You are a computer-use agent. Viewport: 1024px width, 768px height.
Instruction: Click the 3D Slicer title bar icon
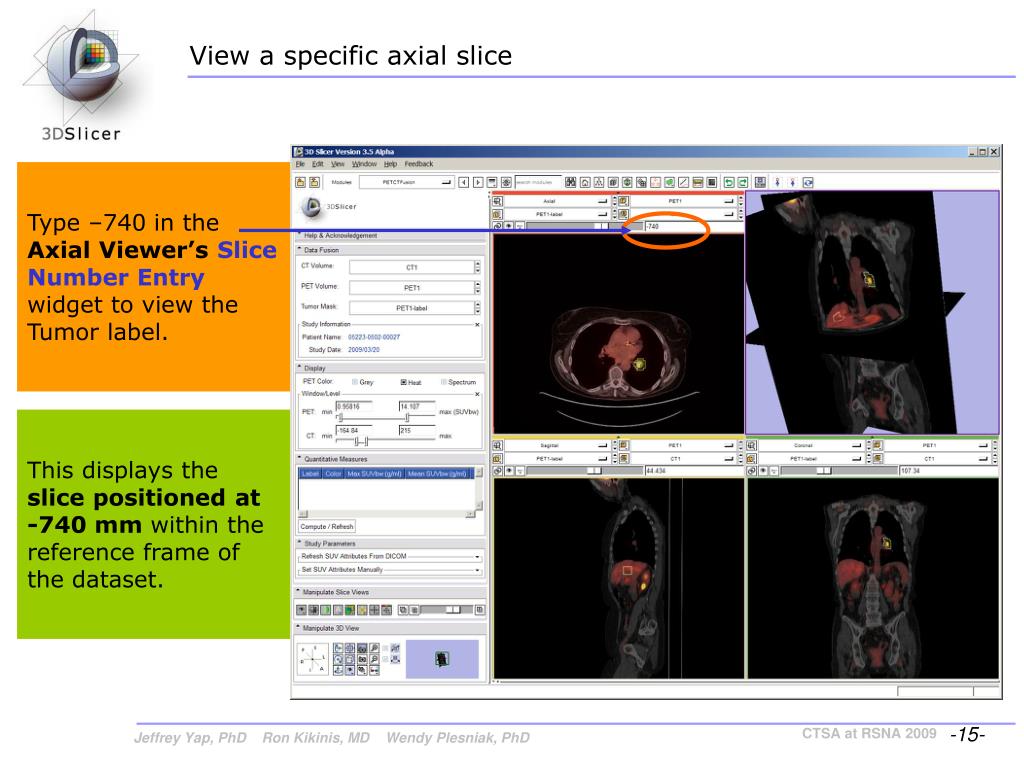point(298,152)
